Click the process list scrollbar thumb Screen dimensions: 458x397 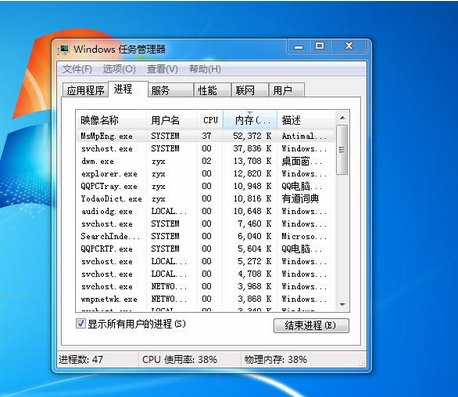(342, 150)
